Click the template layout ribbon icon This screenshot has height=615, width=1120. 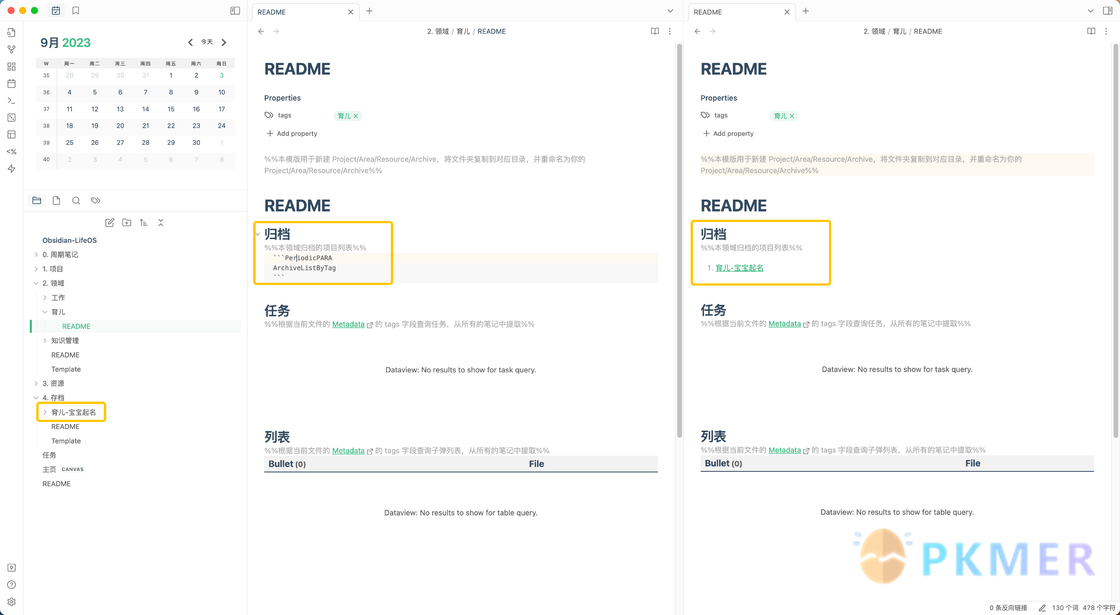click(x=11, y=134)
